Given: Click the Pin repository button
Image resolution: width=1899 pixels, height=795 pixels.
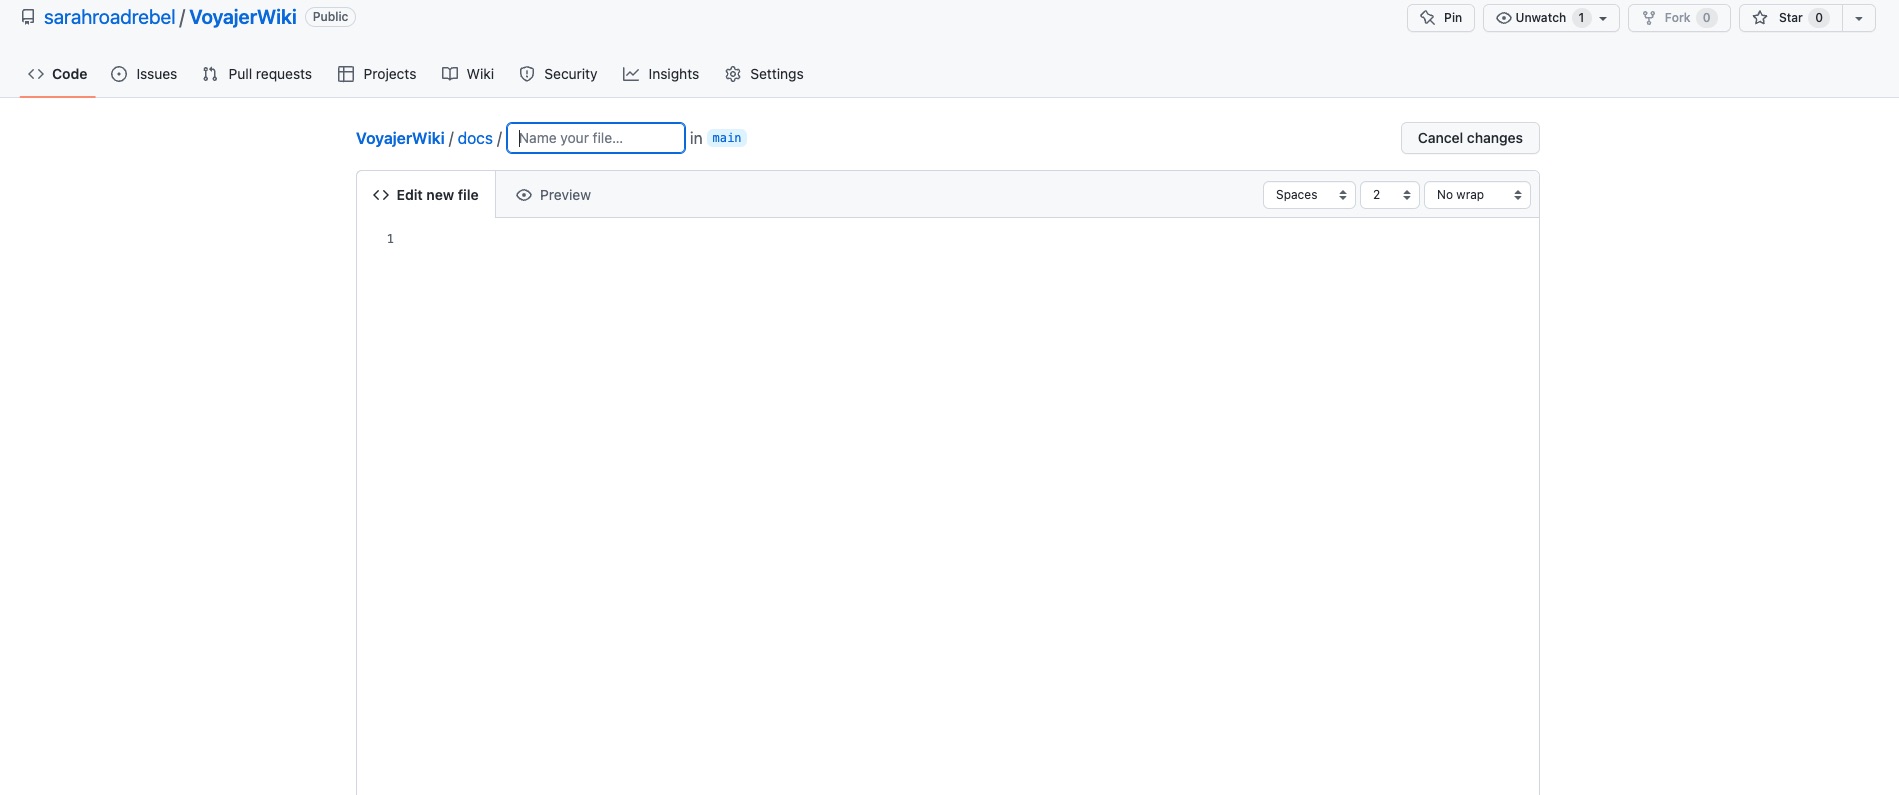Looking at the screenshot, I should 1440,18.
